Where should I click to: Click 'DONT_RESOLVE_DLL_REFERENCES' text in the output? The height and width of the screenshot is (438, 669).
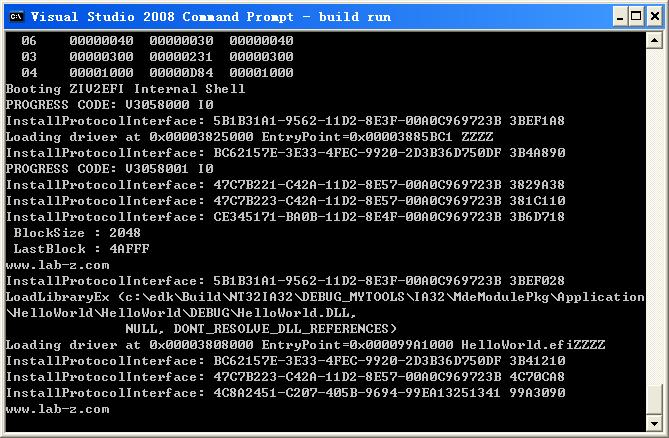pyautogui.click(x=281, y=329)
